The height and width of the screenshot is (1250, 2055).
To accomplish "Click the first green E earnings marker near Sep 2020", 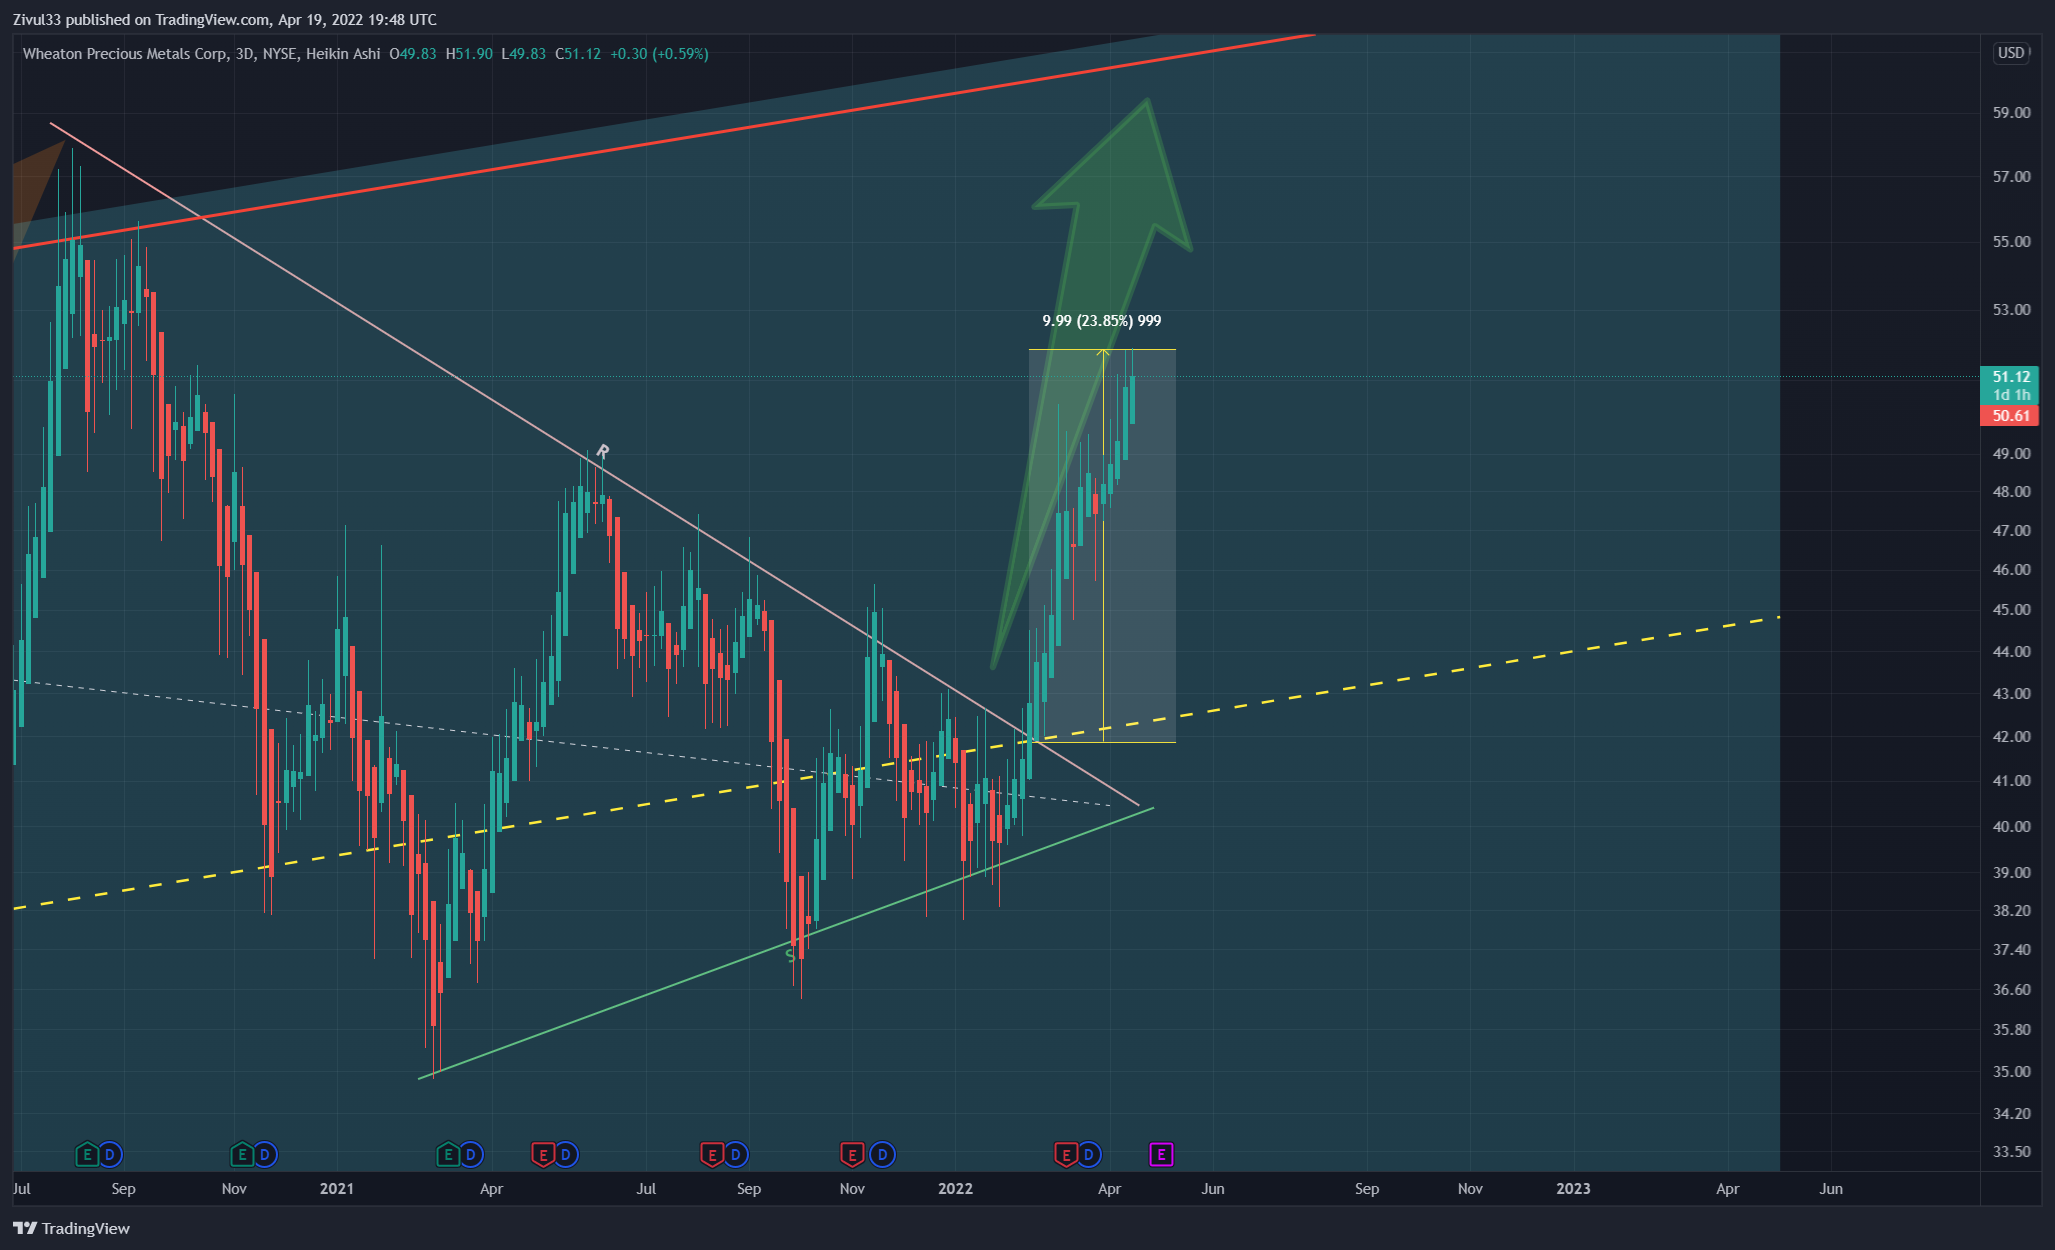I will (x=87, y=1155).
